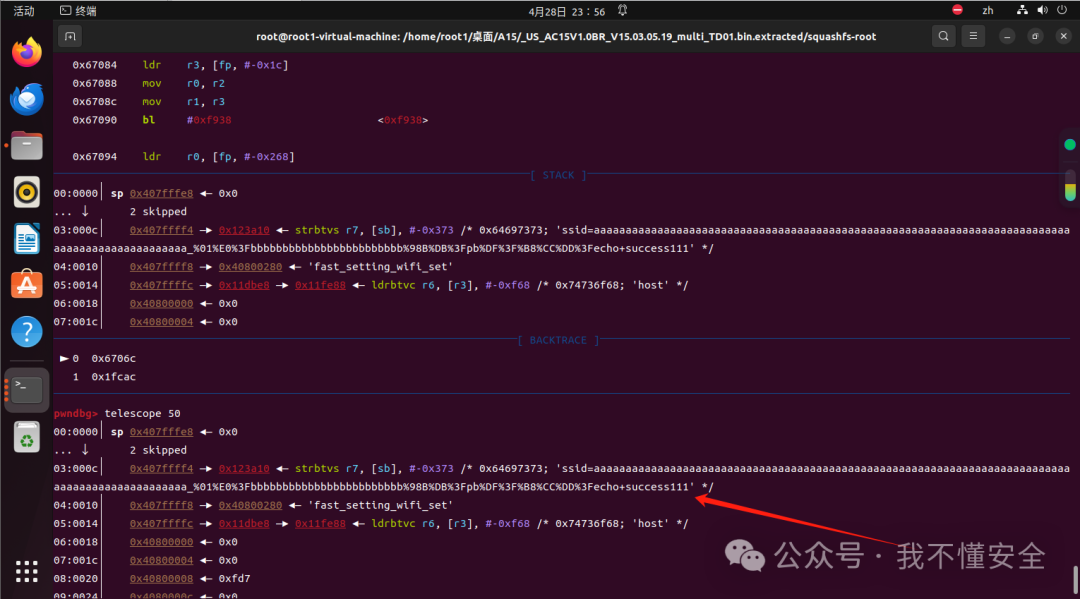Launch LibreOffice Writer from dock
This screenshot has height=599, width=1080.
point(27,239)
